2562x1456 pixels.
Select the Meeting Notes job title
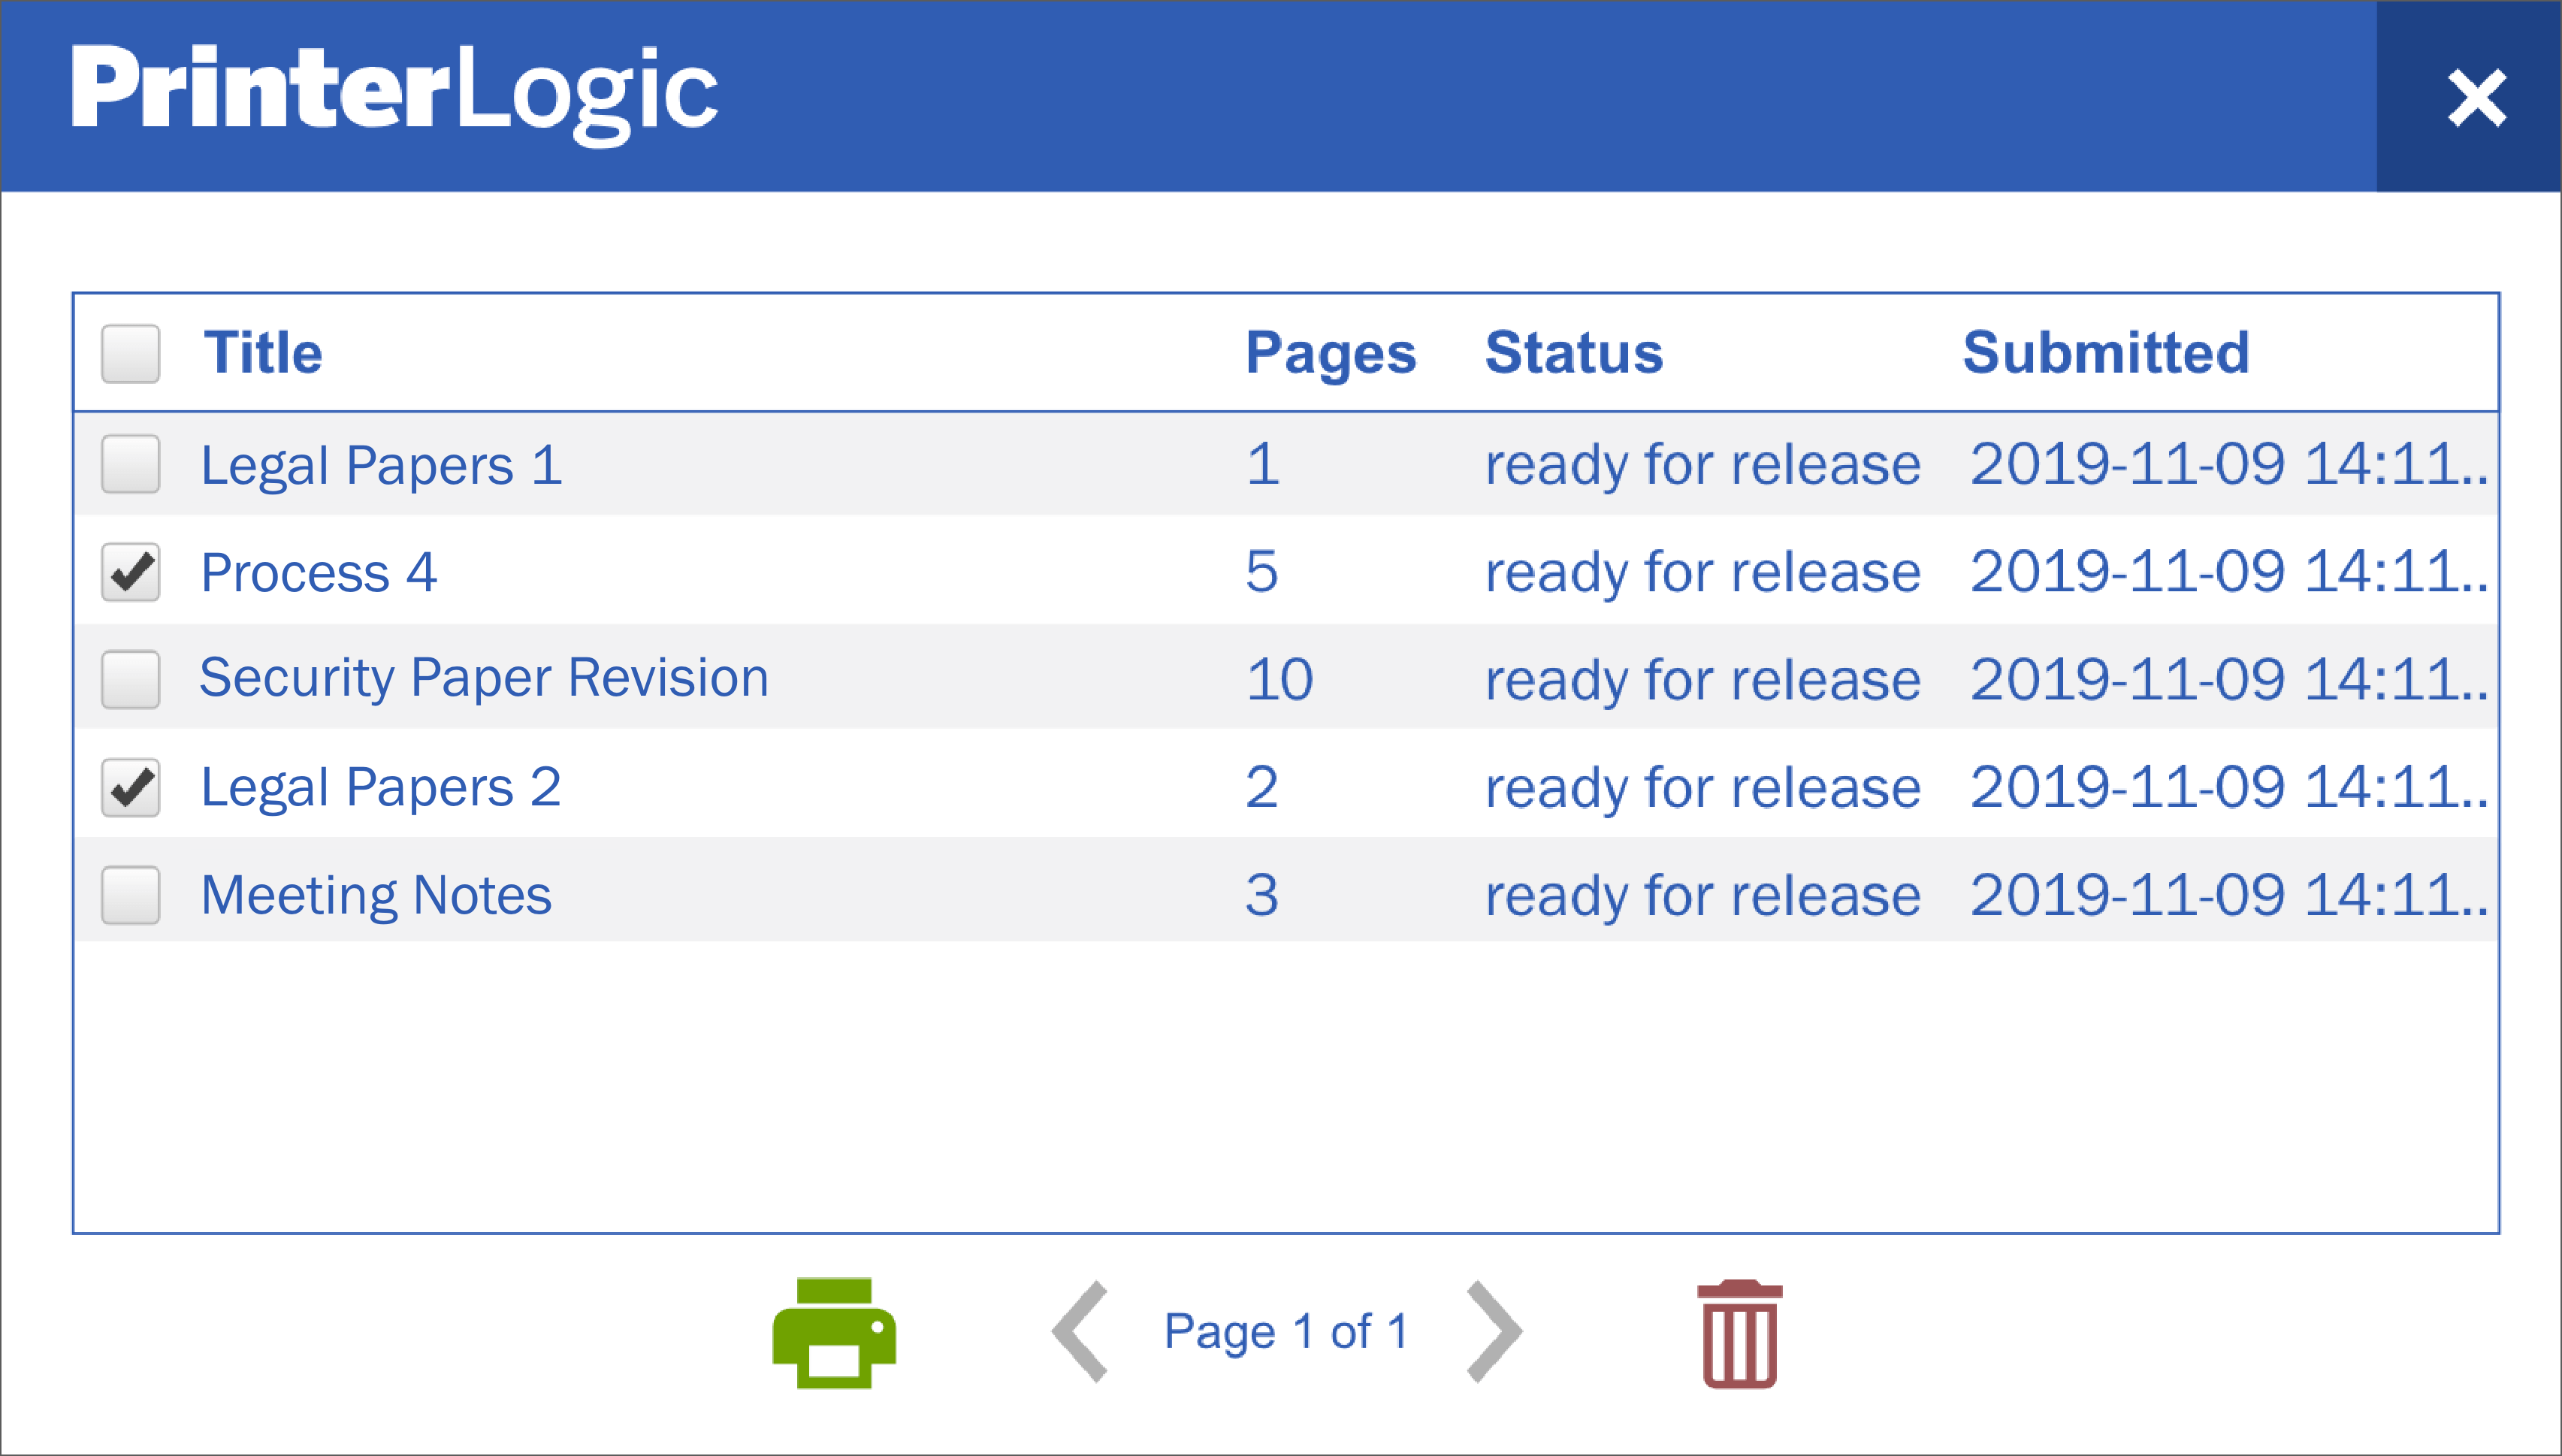click(x=376, y=895)
